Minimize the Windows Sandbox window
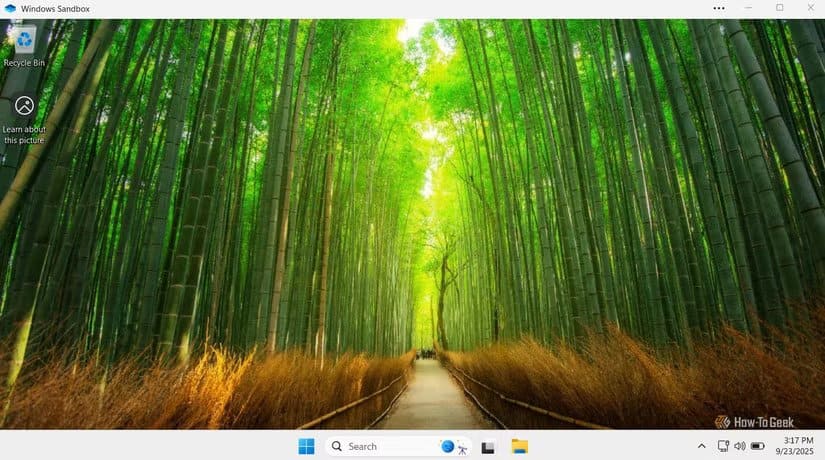The image size is (825, 460). 748,8
